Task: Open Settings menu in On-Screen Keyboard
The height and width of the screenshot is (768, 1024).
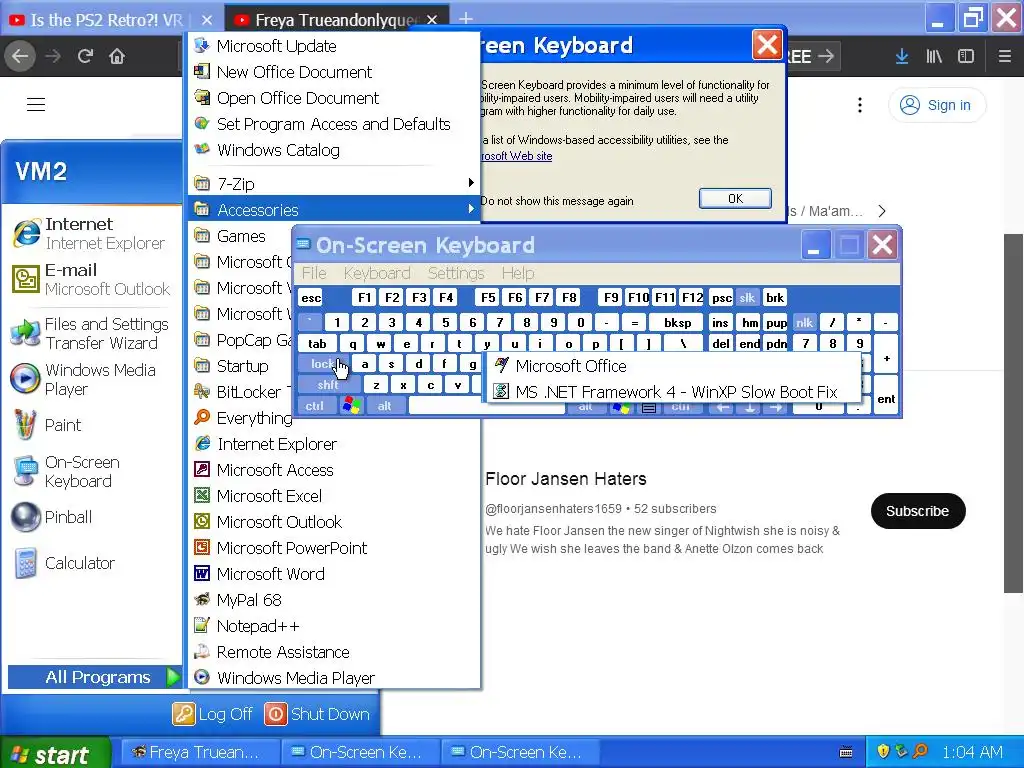Action: tap(456, 273)
